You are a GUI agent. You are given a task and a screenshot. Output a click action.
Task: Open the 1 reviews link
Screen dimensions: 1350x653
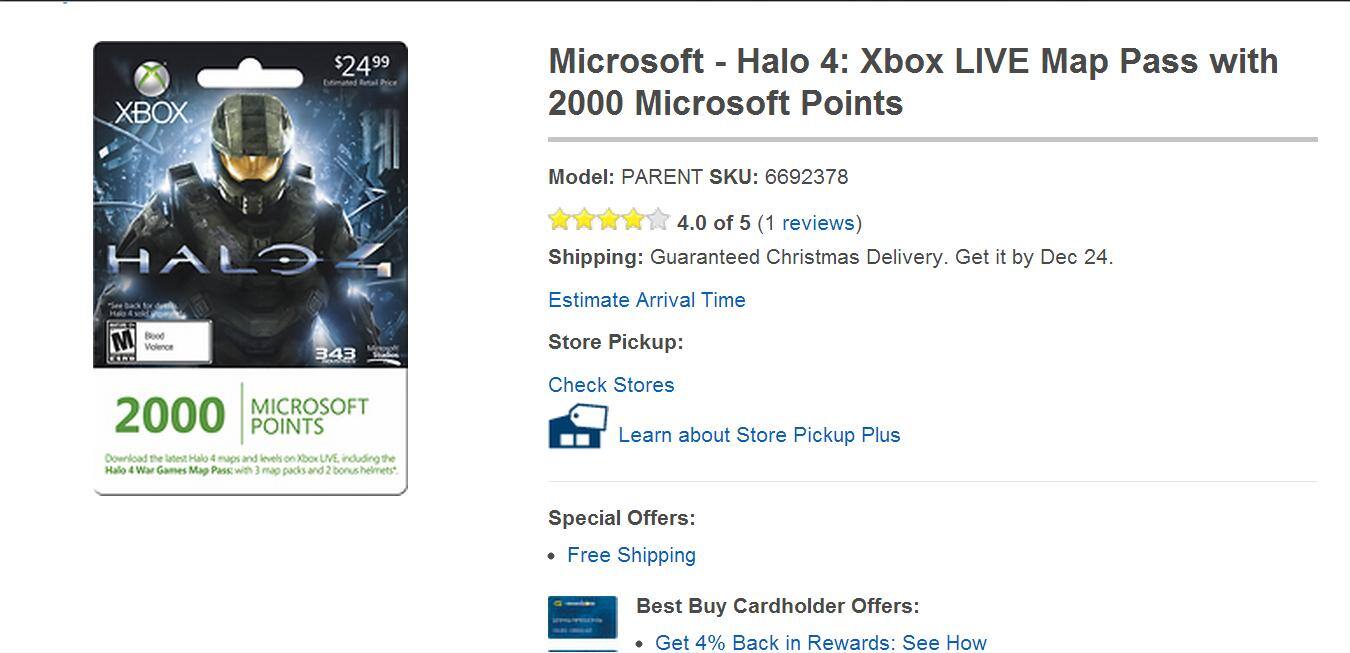click(808, 222)
